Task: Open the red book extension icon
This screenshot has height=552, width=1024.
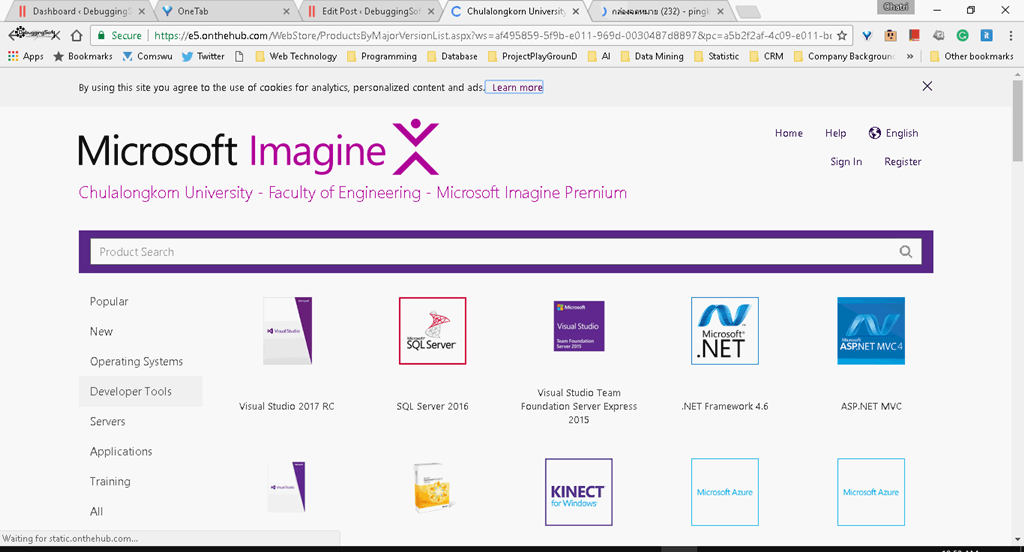Action: [x=914, y=35]
